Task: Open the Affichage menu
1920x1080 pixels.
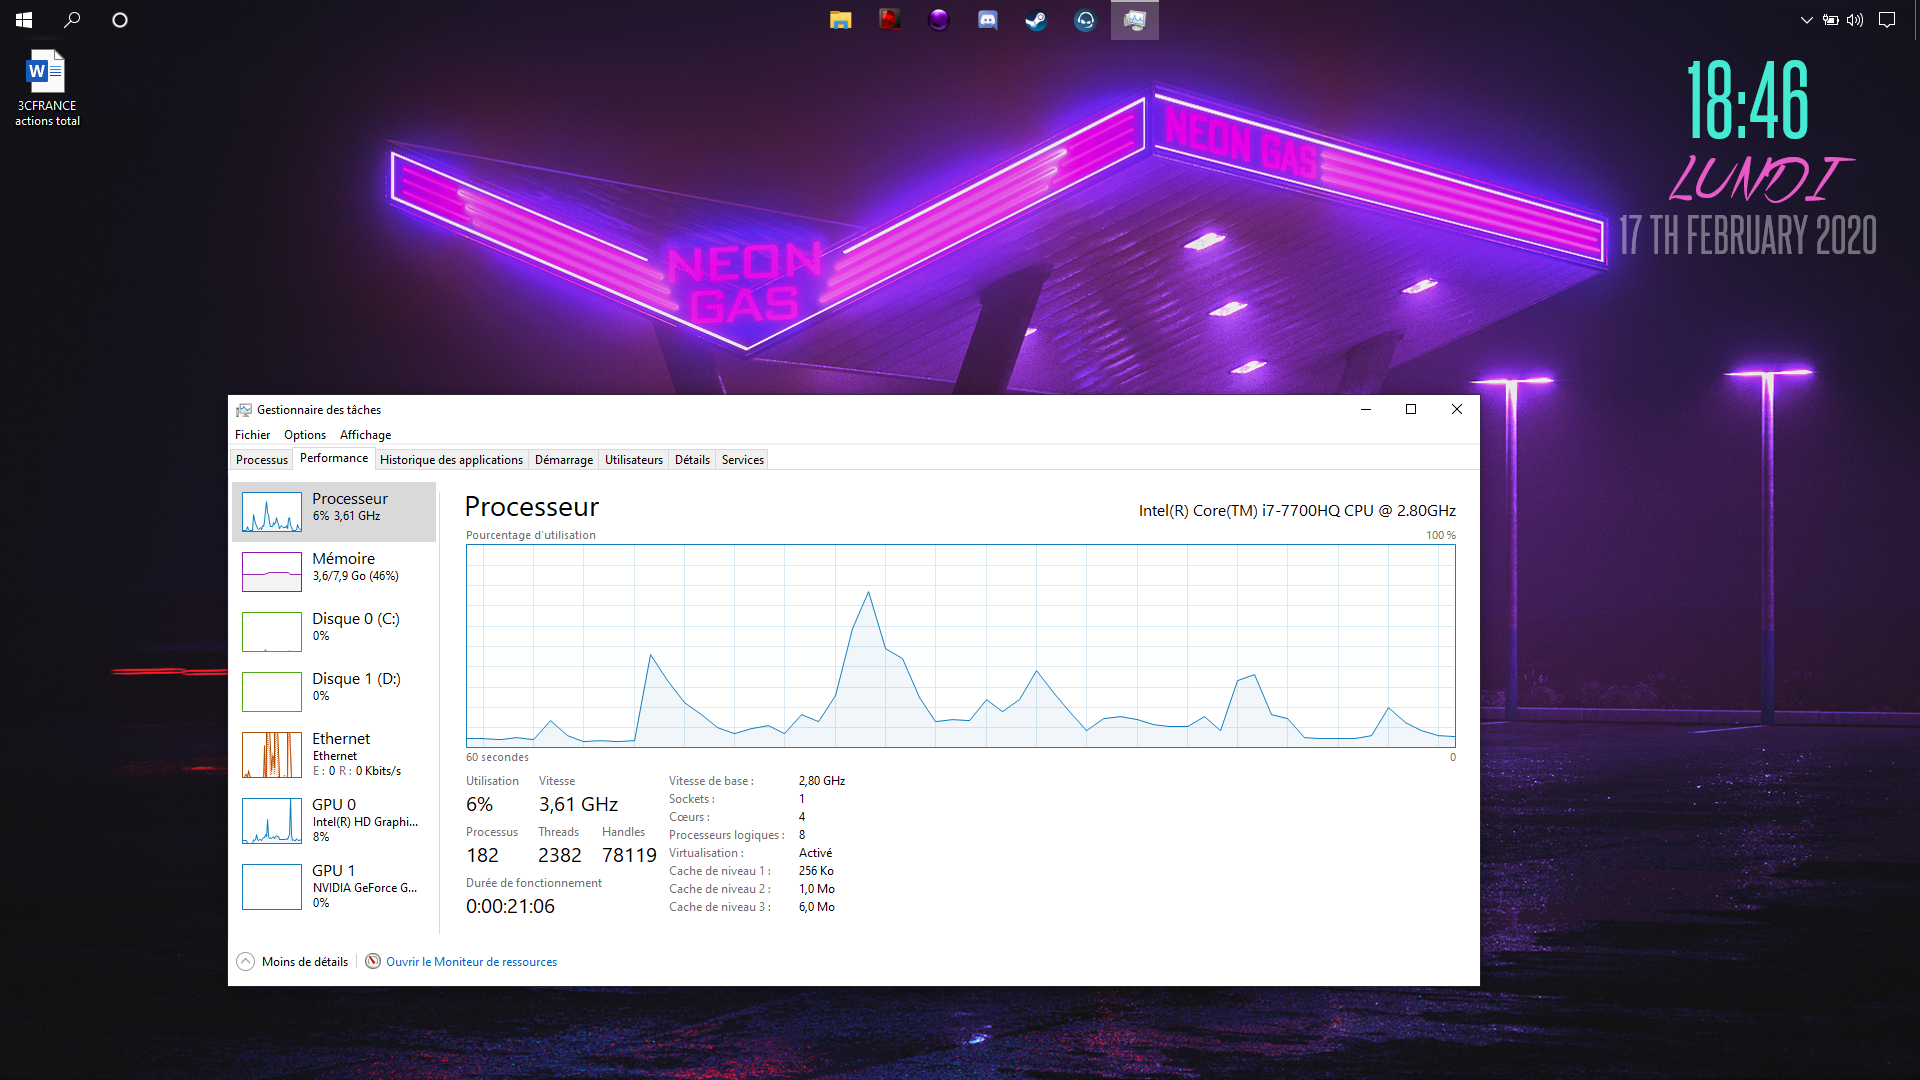Action: pyautogui.click(x=365, y=435)
